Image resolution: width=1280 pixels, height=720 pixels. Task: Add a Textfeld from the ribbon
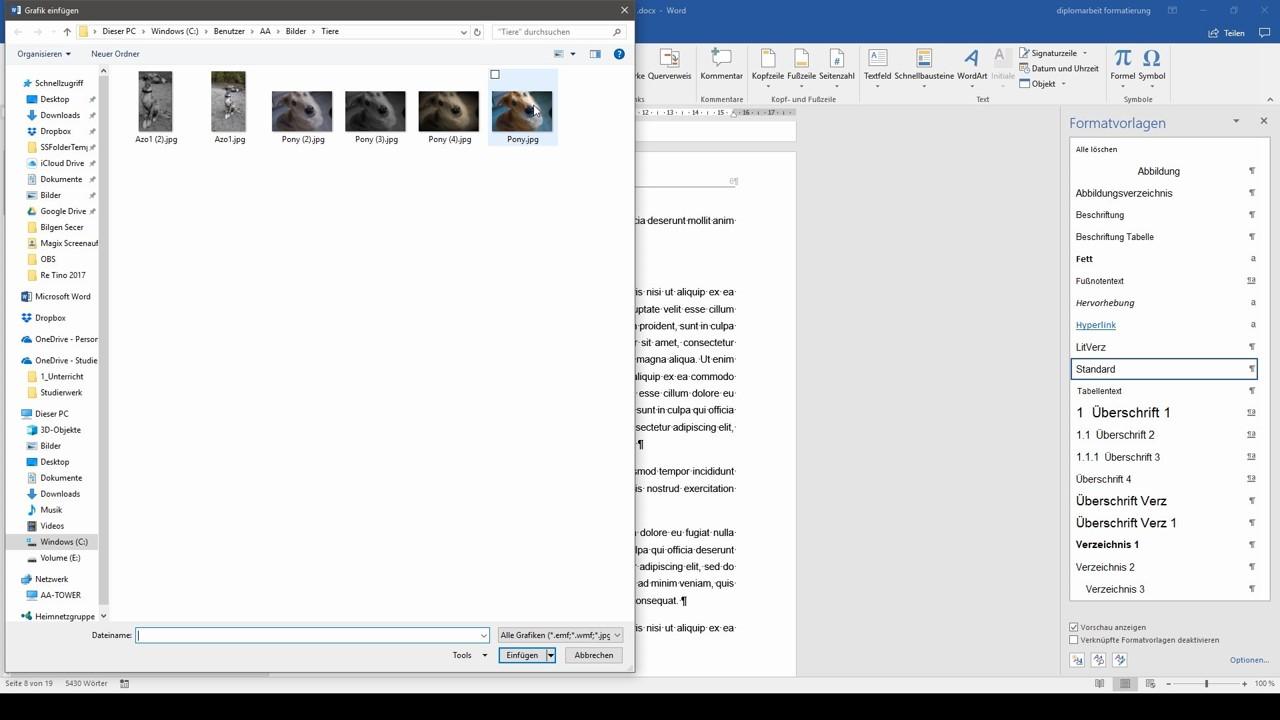[877, 63]
